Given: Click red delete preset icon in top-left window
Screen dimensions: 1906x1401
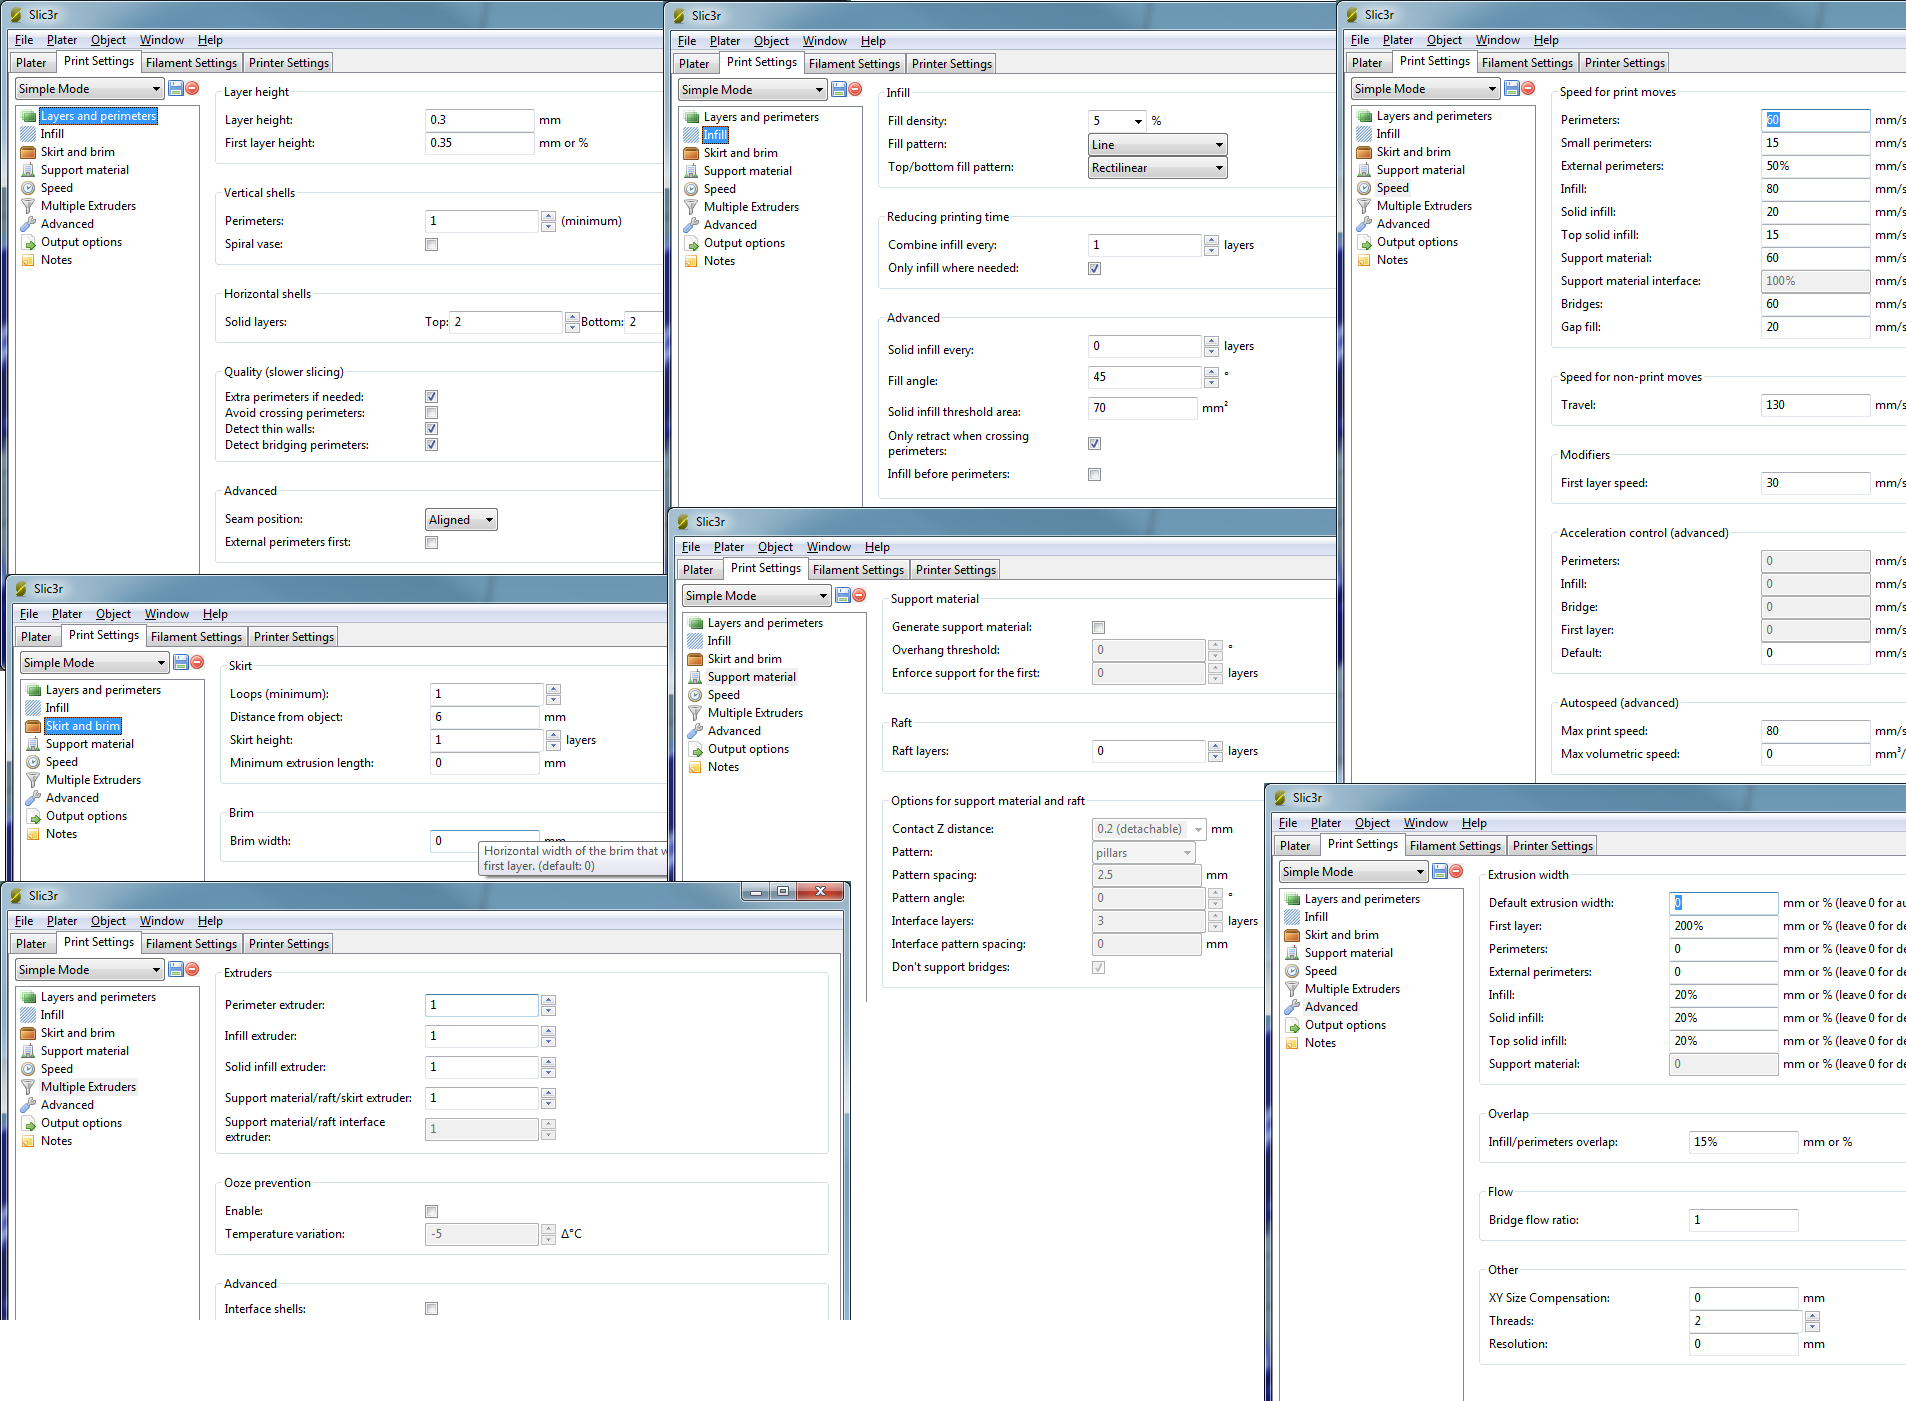Looking at the screenshot, I should 192,89.
